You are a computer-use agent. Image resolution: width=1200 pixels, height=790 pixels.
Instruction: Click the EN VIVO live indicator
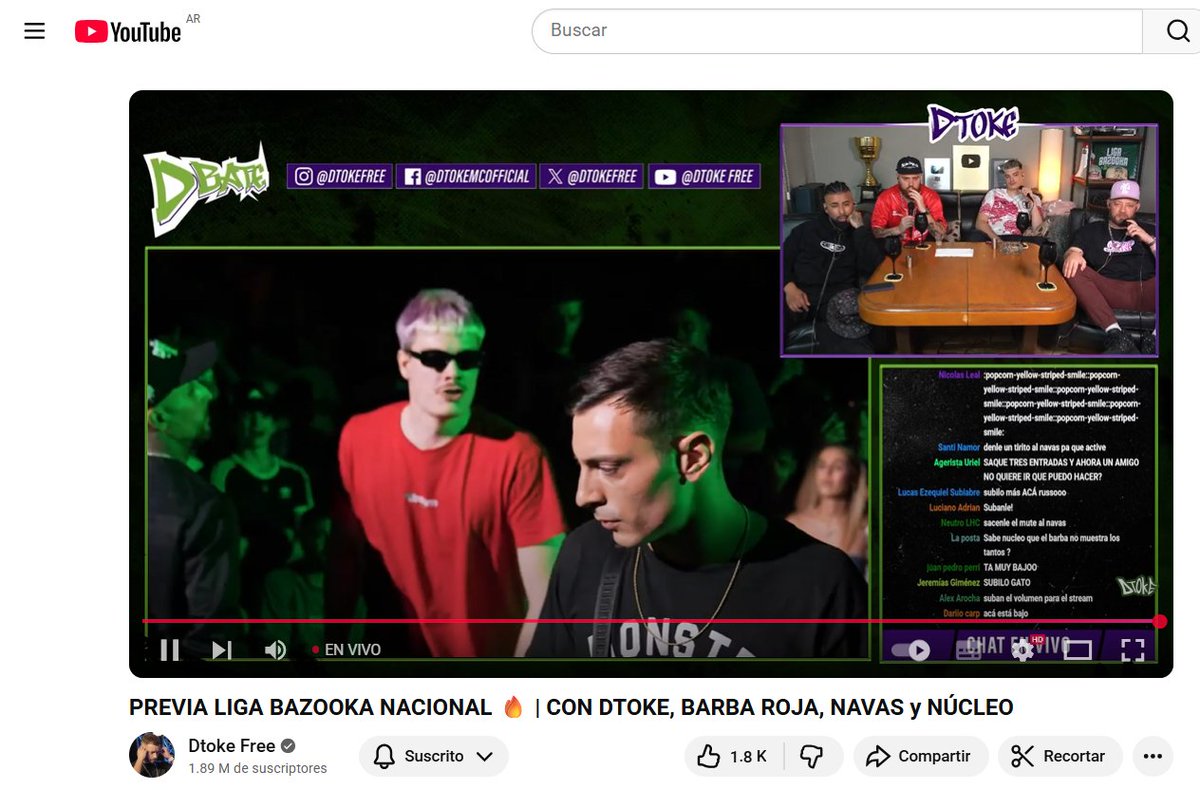[x=346, y=650]
